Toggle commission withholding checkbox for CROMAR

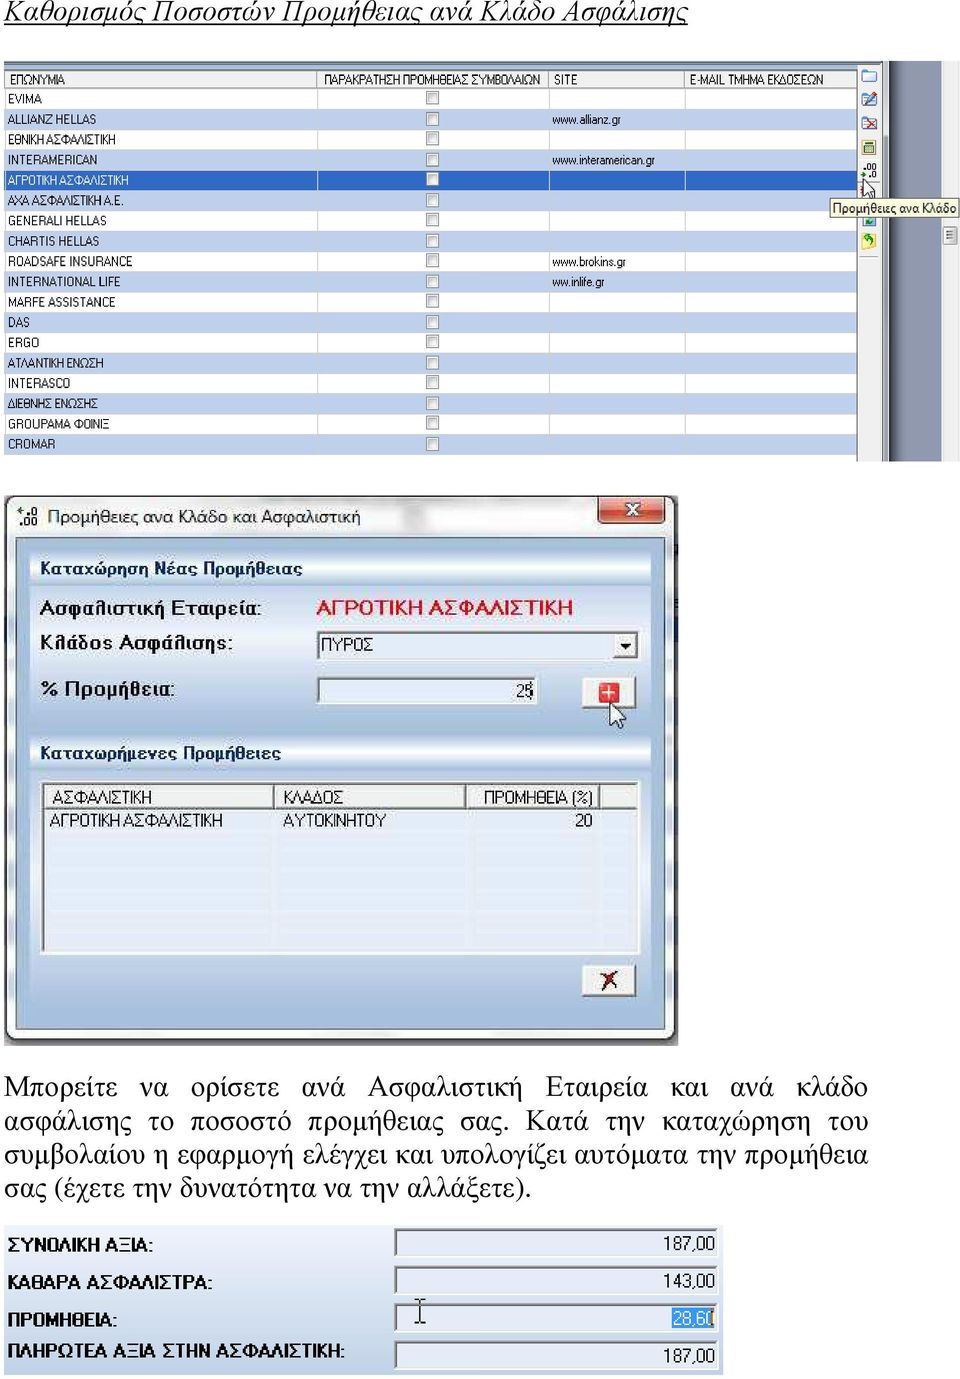pos(432,444)
